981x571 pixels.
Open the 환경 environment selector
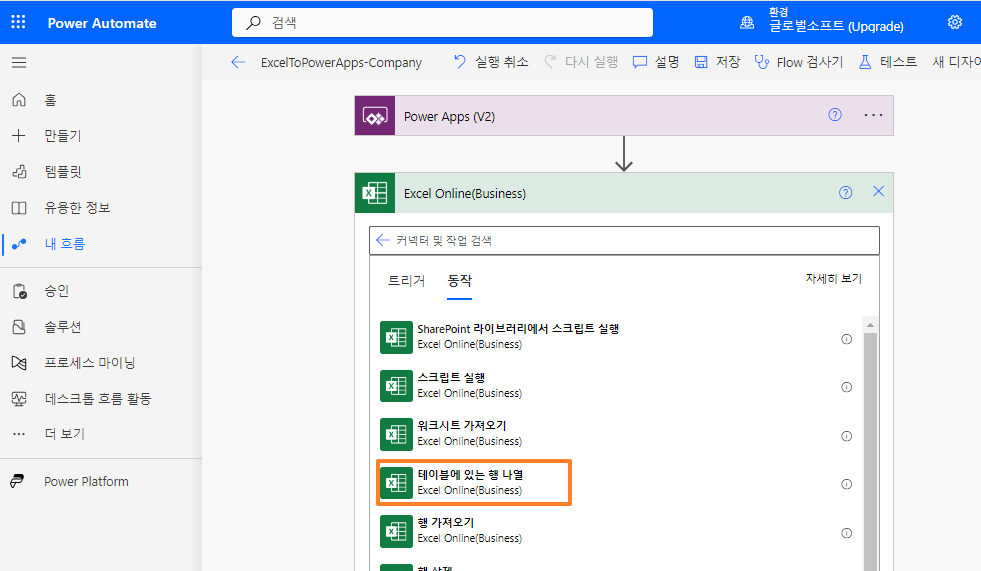823,22
